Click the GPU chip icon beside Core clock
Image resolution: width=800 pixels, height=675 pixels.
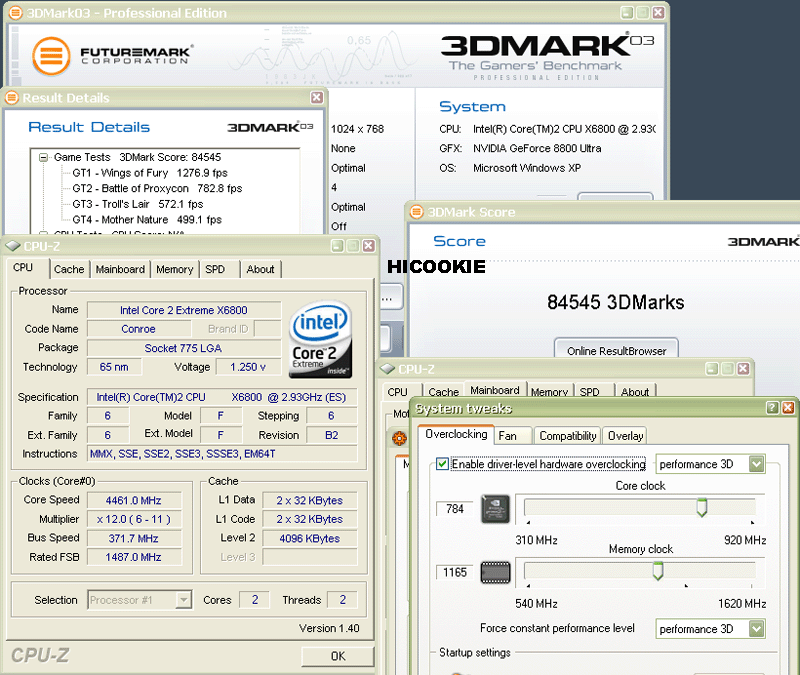(x=494, y=510)
